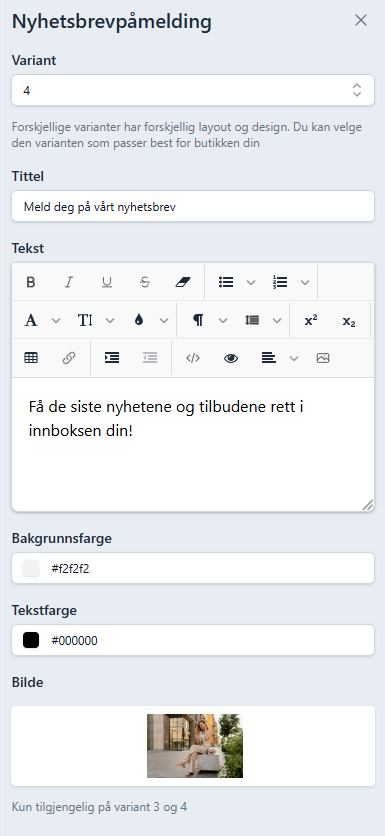
Task: Insert an image in the editor
Action: [323, 358]
